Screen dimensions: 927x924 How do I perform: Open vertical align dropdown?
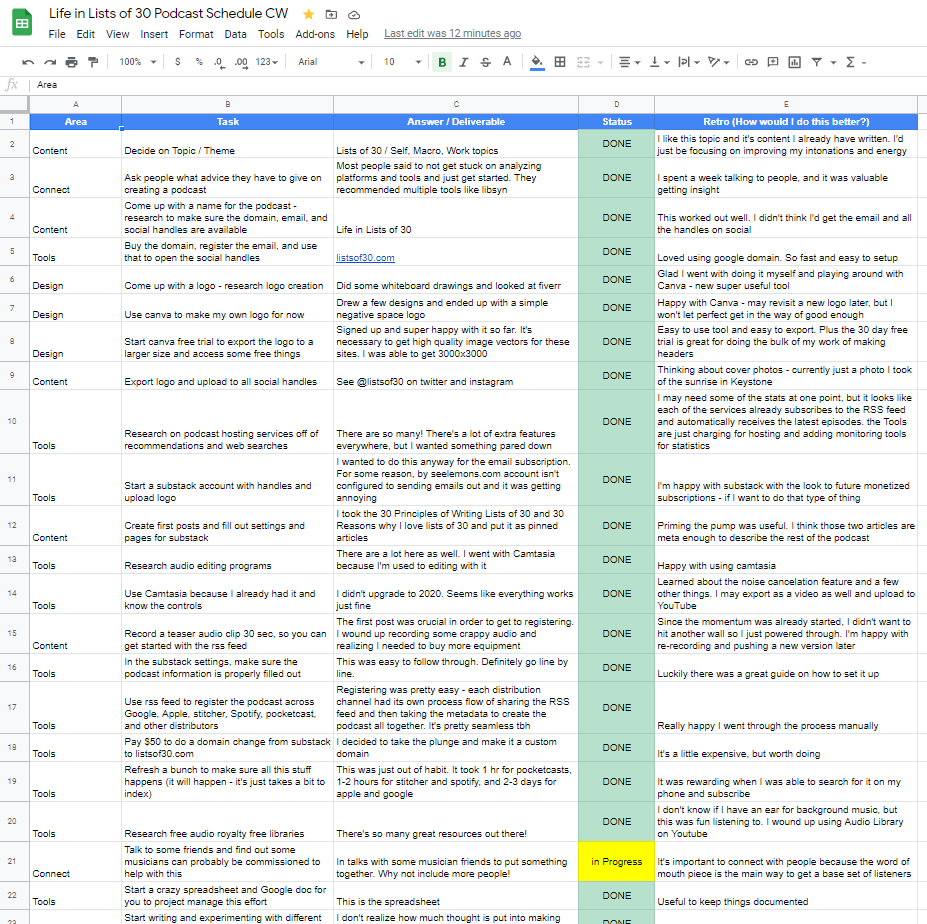click(659, 62)
